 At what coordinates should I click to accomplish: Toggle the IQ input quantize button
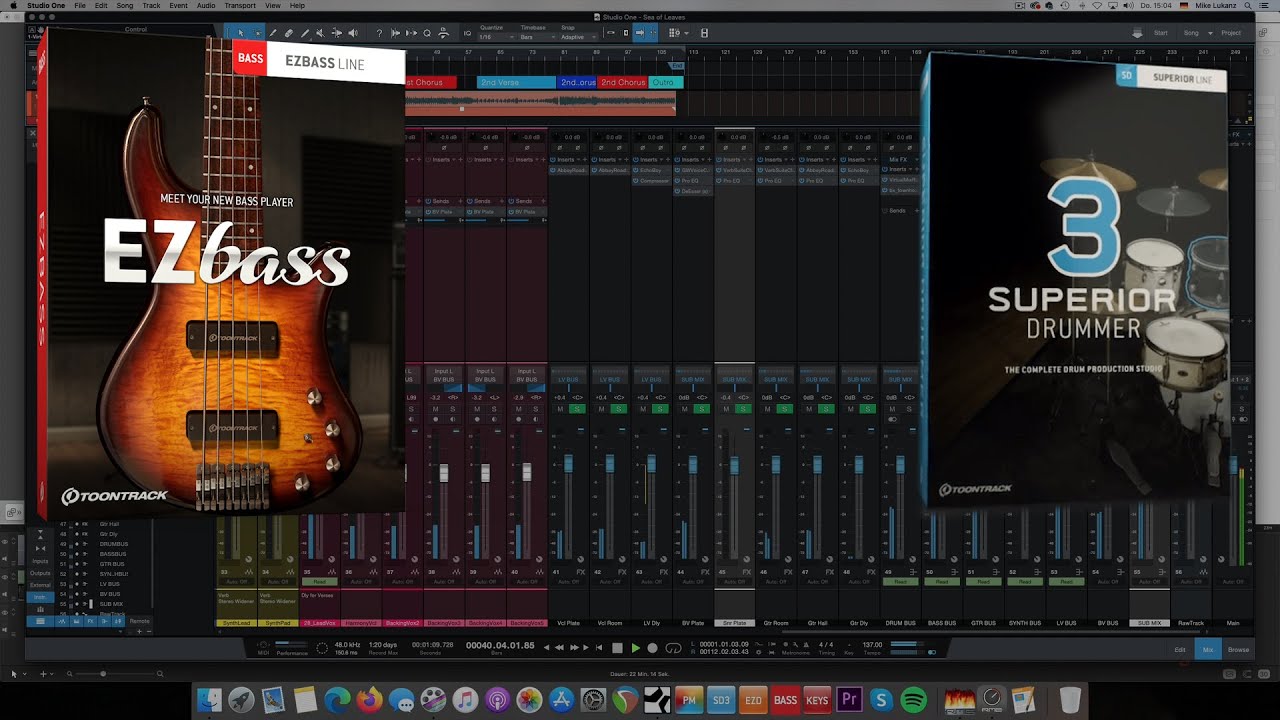pos(467,33)
